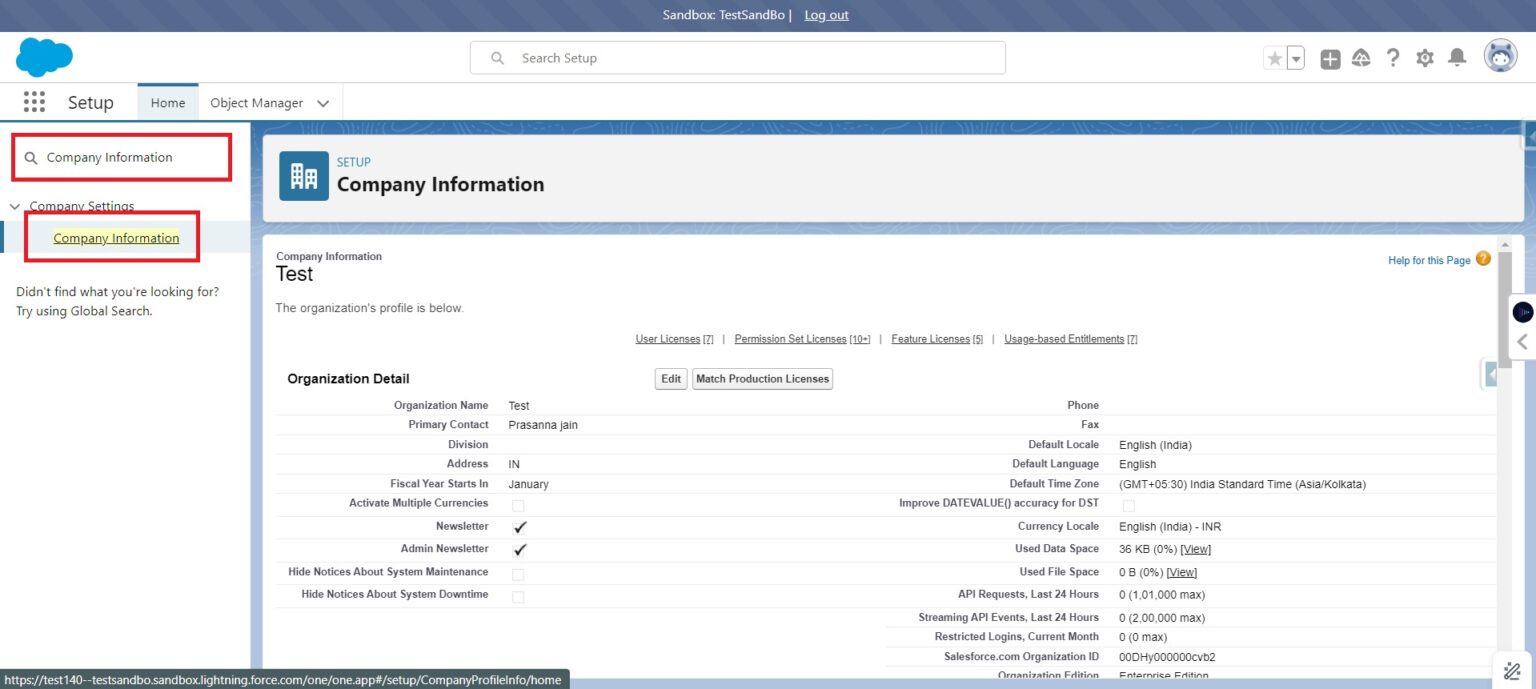Open your user profile avatar
Image resolution: width=1536 pixels, height=689 pixels.
1499,56
